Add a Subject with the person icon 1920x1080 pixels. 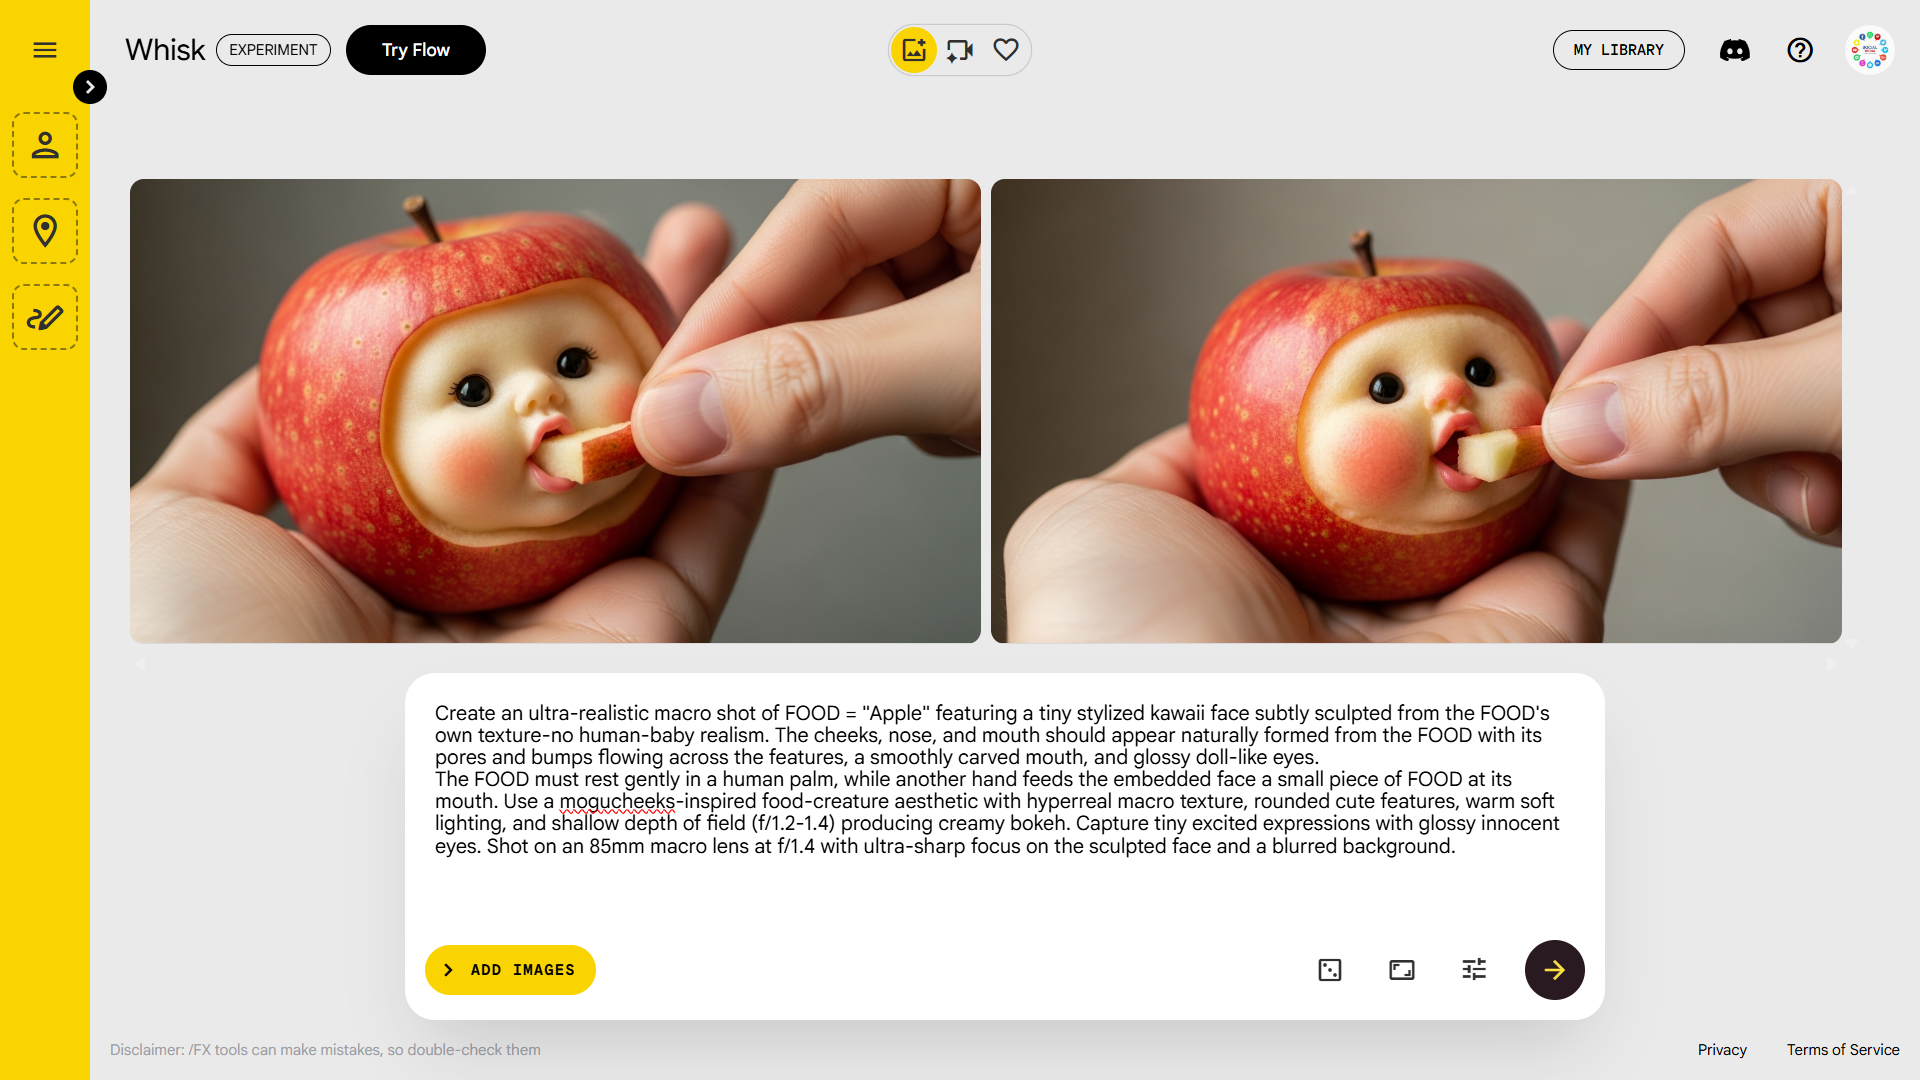[x=45, y=145]
